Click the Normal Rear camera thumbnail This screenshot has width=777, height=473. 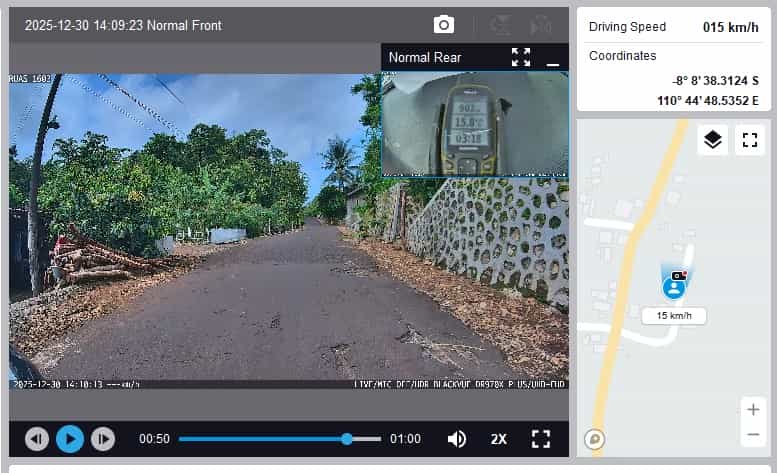coord(474,124)
